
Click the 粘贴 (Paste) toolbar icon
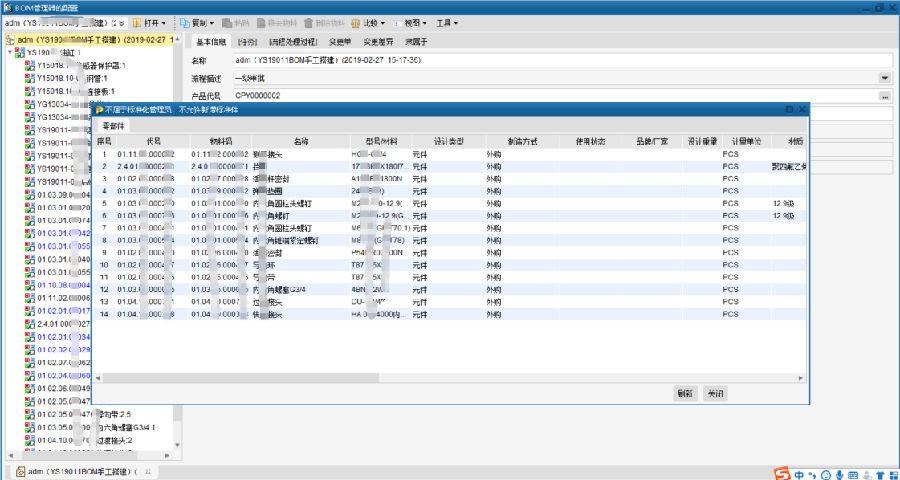228,22
